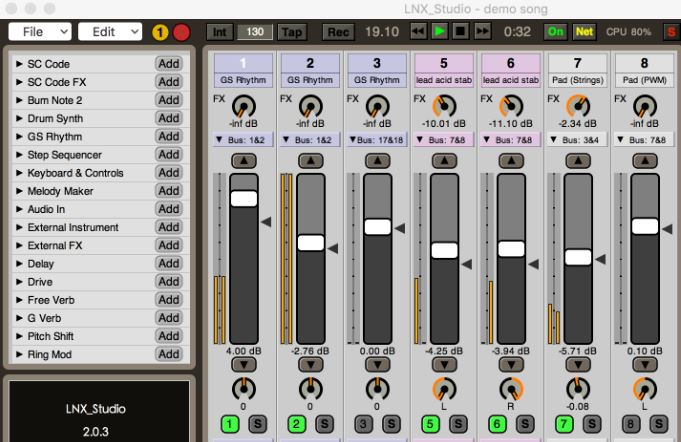This screenshot has height=442, width=681.
Task: Select channel 7 header tab
Action: pyautogui.click(x=578, y=63)
